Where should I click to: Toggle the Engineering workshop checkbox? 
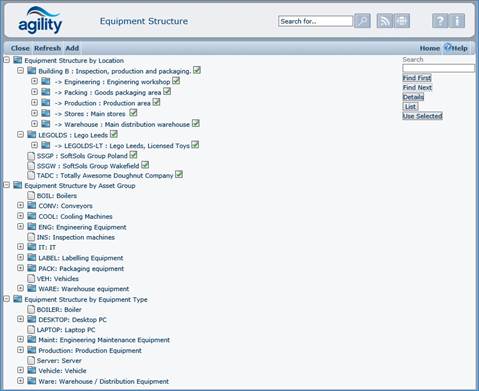pyautogui.click(x=176, y=81)
